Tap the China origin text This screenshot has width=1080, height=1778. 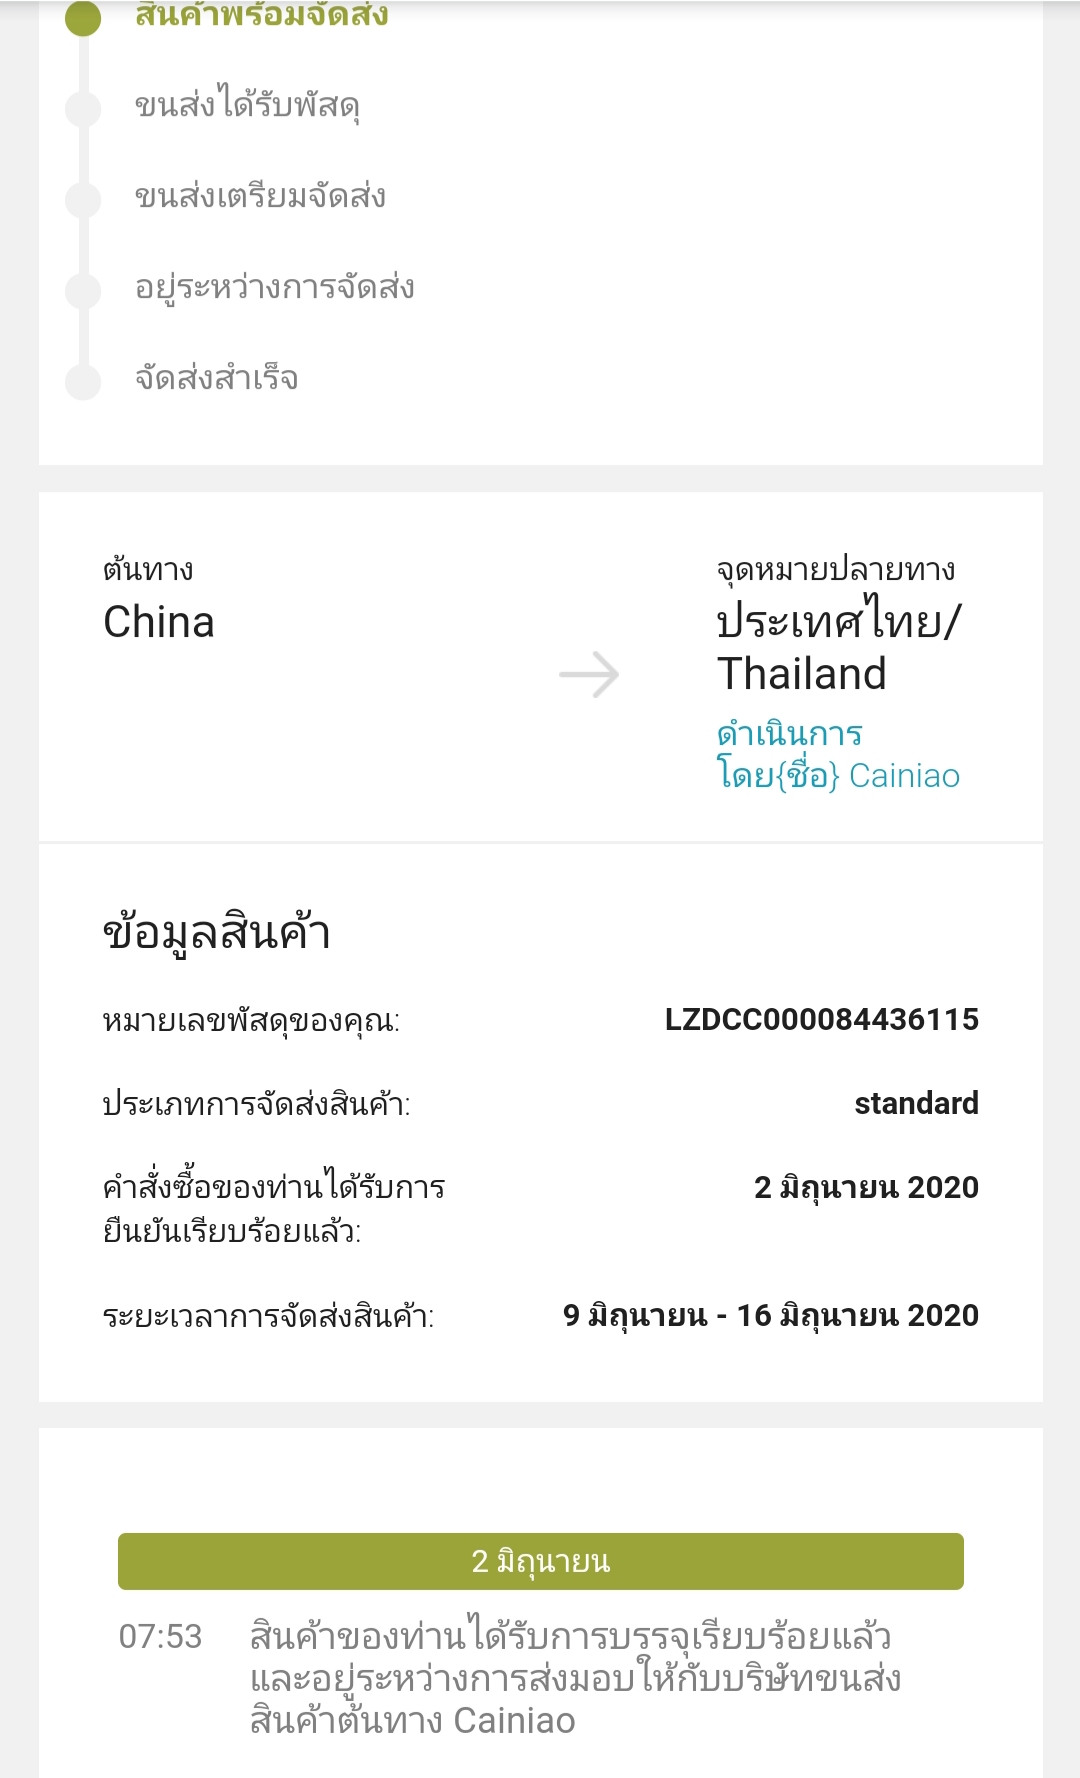pyautogui.click(x=159, y=622)
